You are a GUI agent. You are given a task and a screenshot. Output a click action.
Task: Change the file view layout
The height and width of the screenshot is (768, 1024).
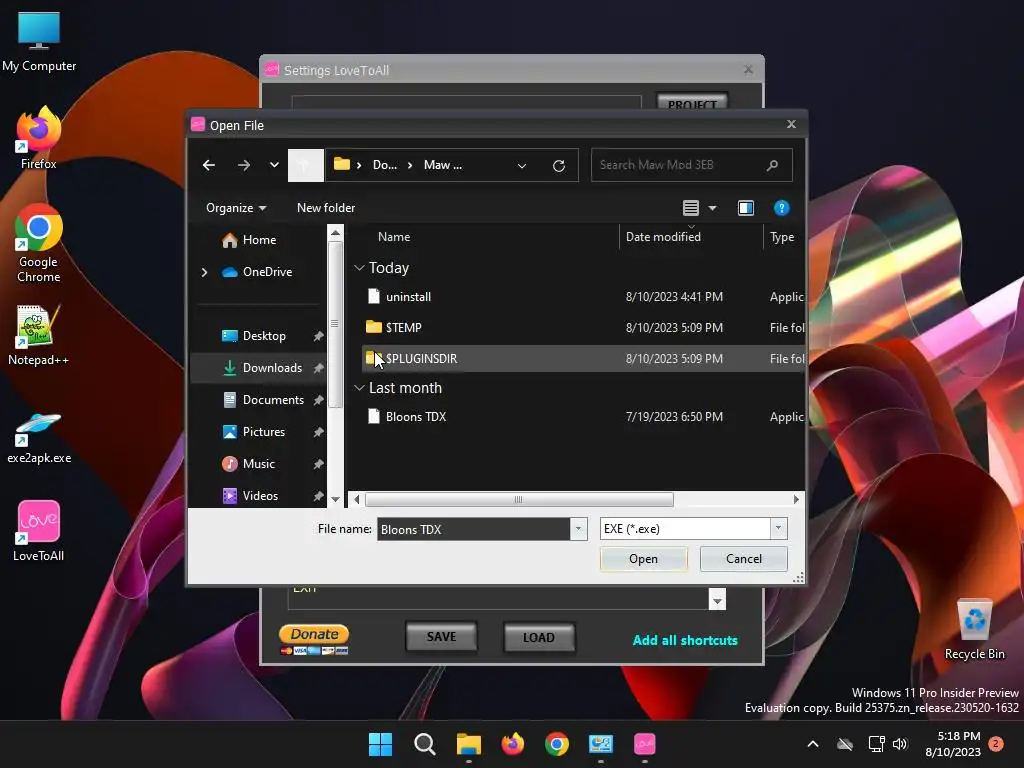[x=691, y=208]
